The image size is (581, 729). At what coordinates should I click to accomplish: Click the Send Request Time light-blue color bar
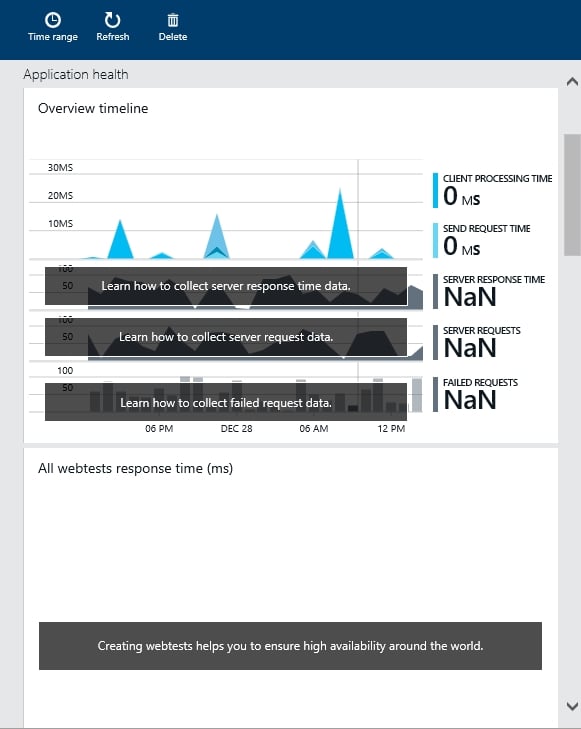click(x=436, y=240)
